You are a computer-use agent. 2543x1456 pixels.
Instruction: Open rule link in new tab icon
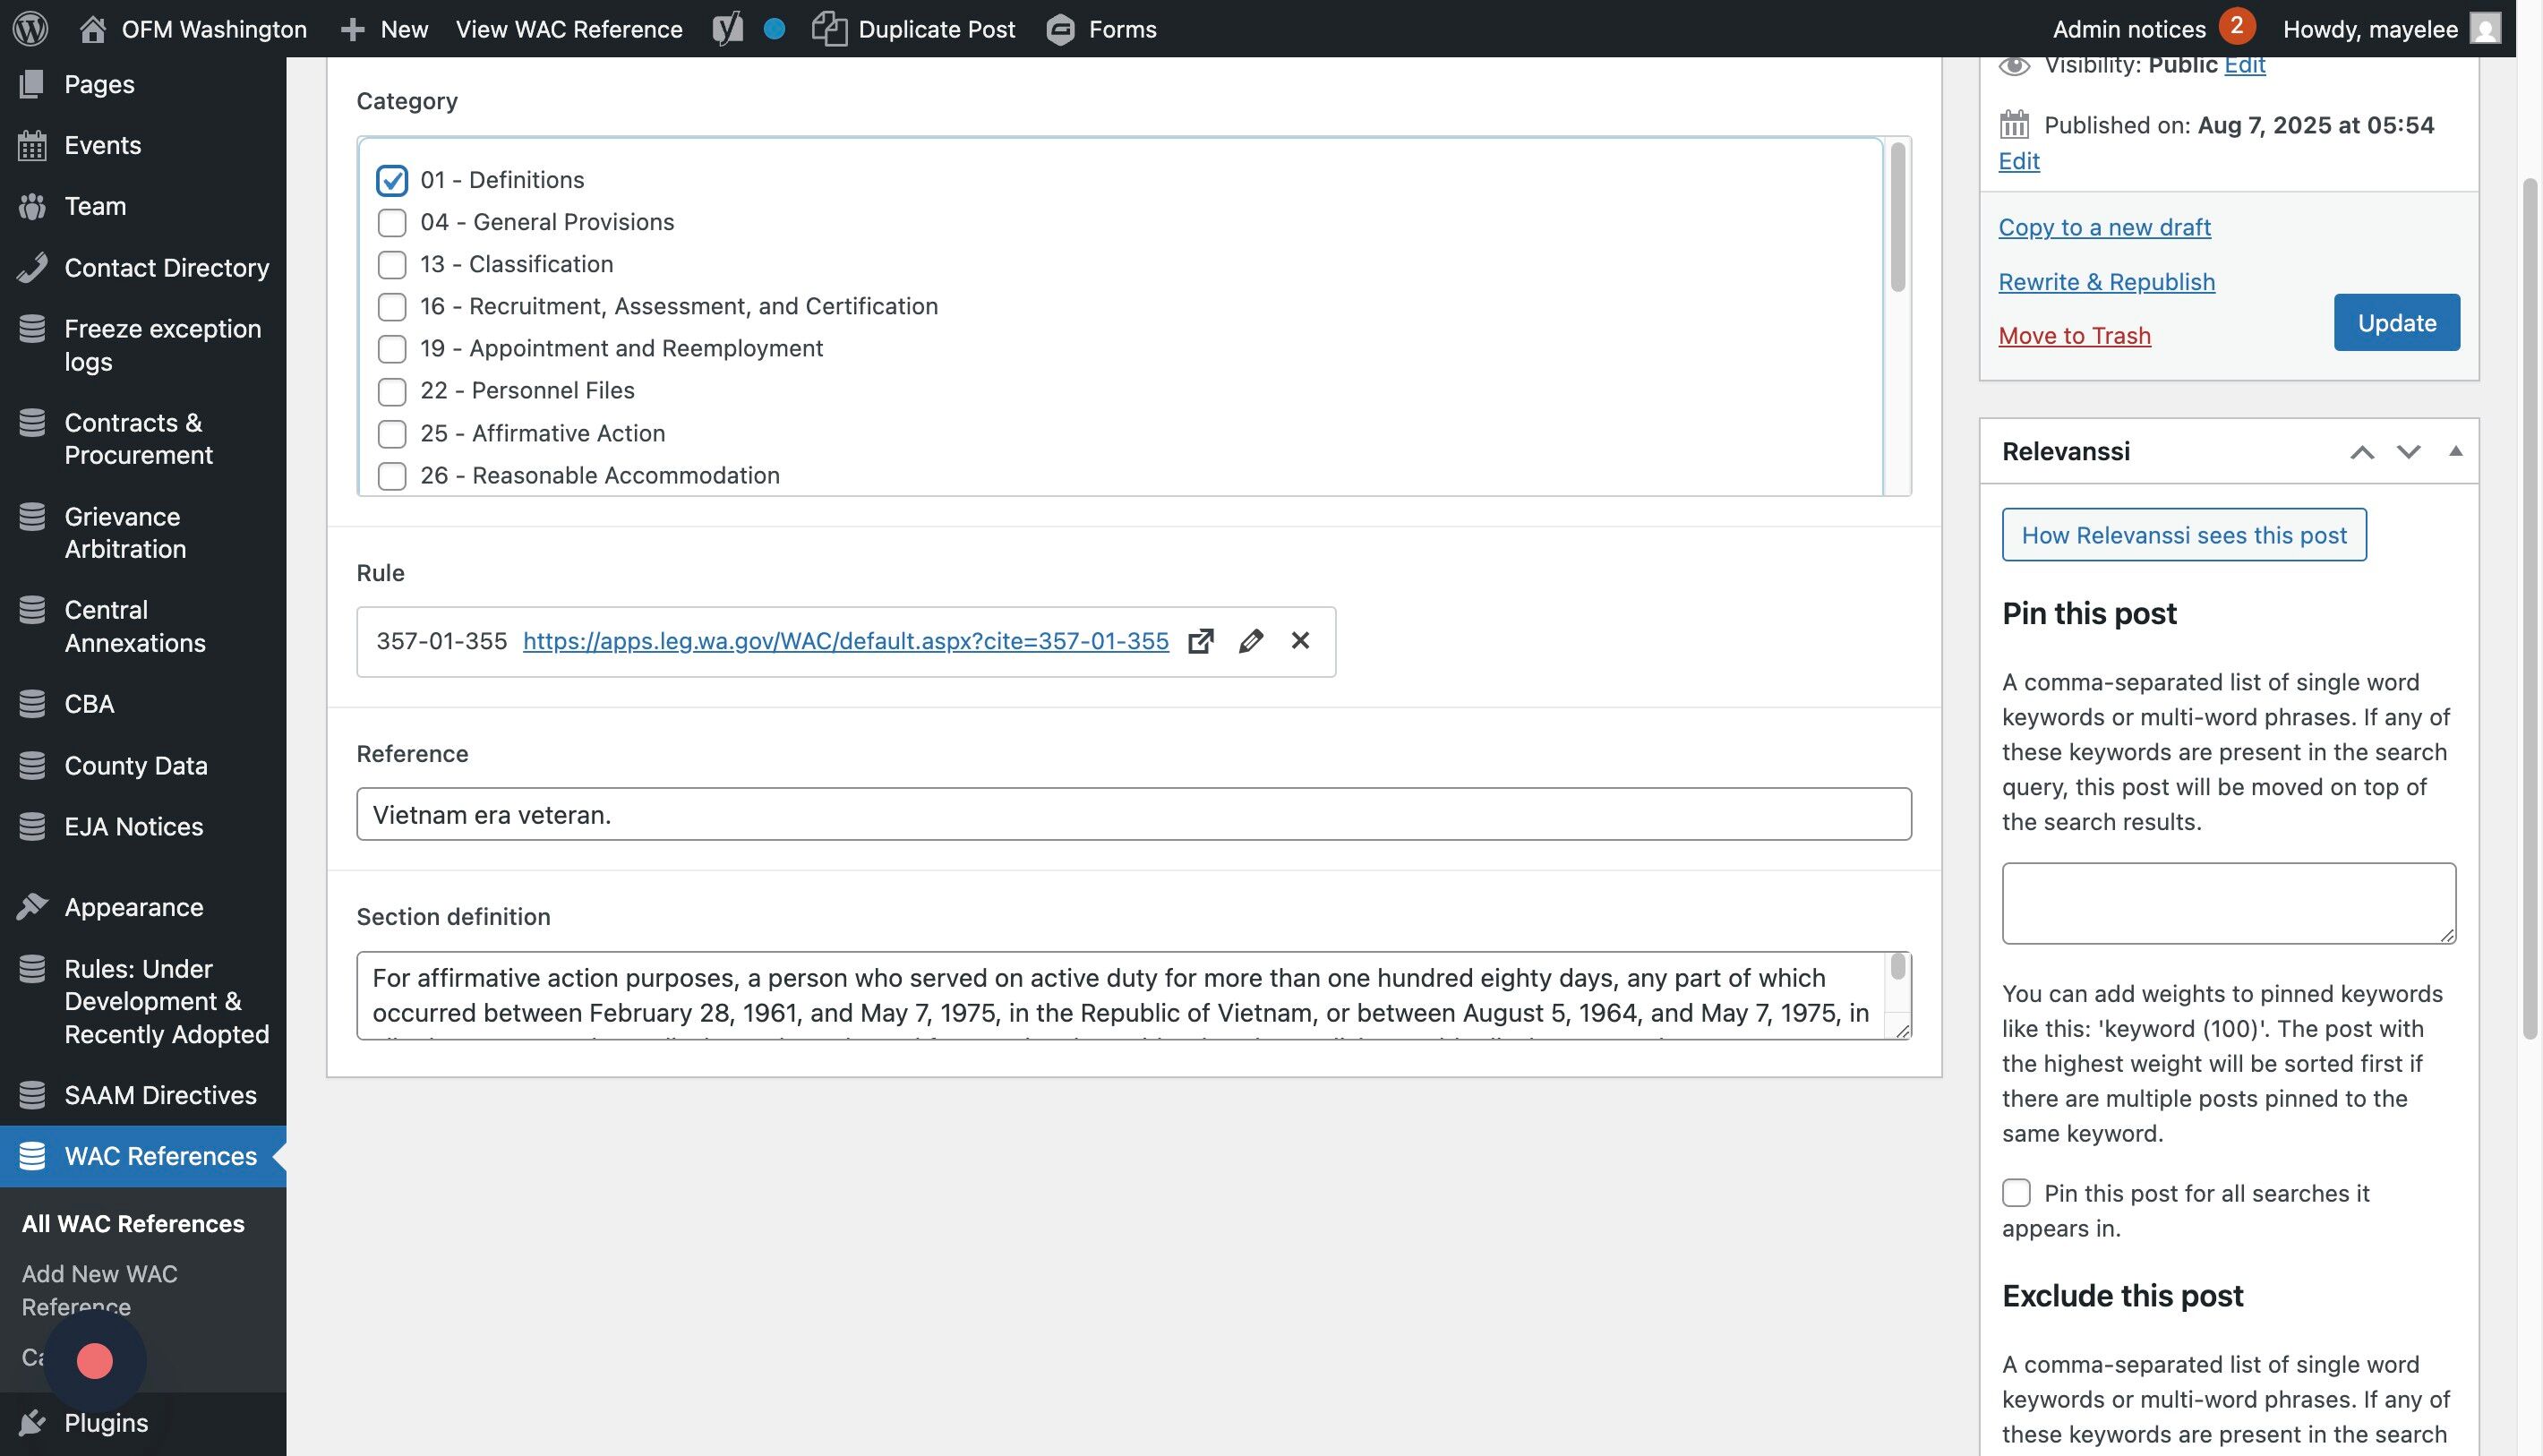(x=1200, y=641)
